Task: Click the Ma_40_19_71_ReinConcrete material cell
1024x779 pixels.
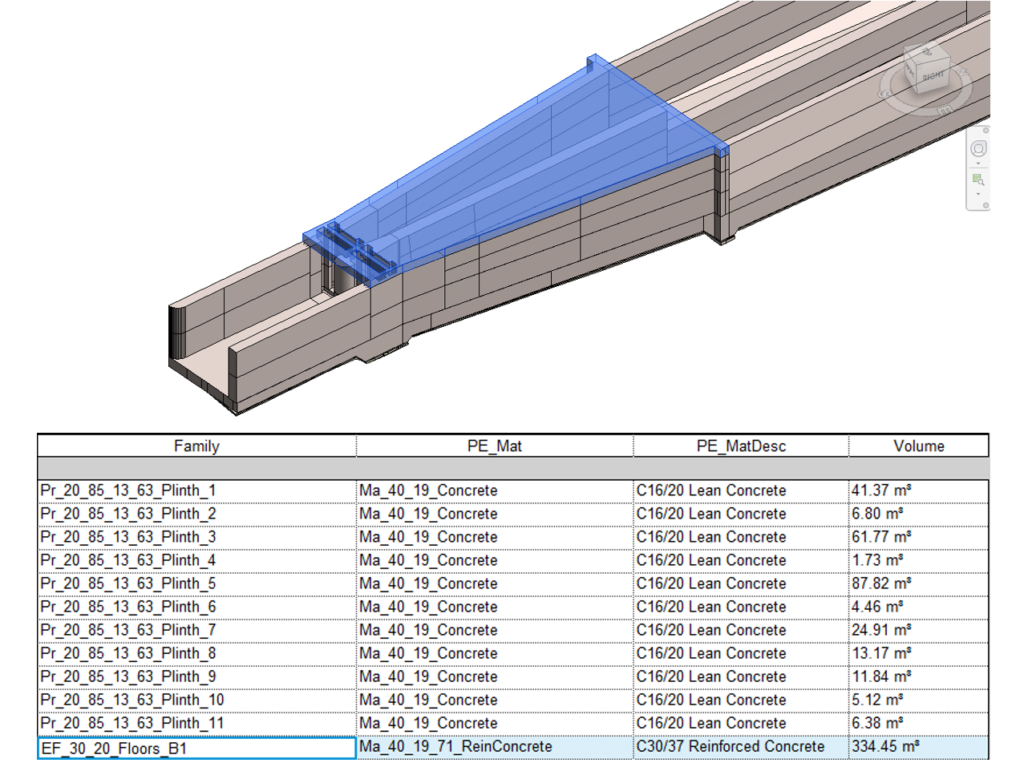Action: click(x=494, y=747)
